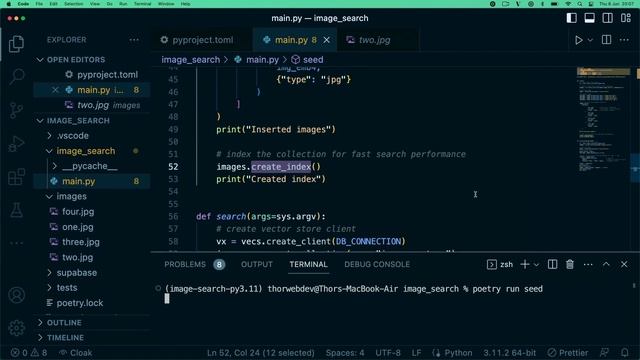Open the Run and Debug view

pyautogui.click(x=16, y=144)
